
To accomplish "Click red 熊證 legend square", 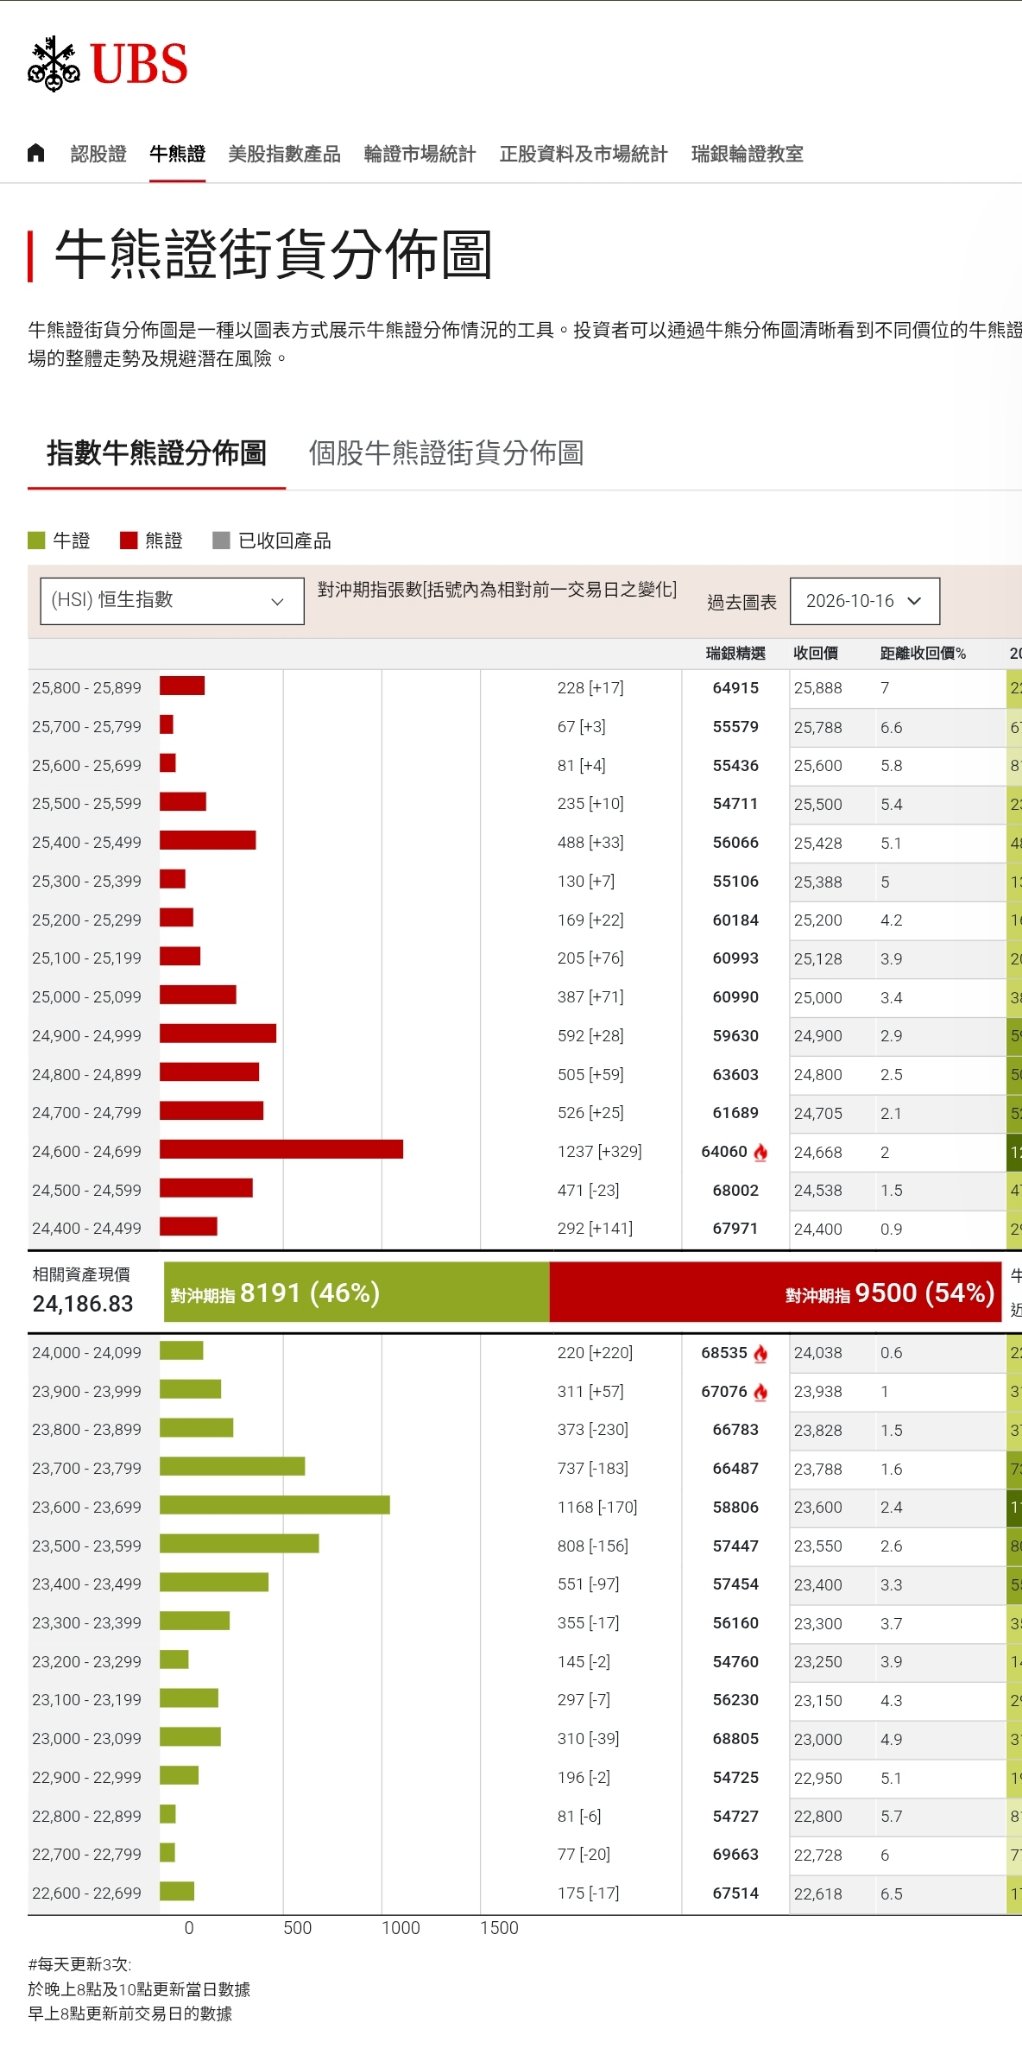I will click(x=128, y=541).
